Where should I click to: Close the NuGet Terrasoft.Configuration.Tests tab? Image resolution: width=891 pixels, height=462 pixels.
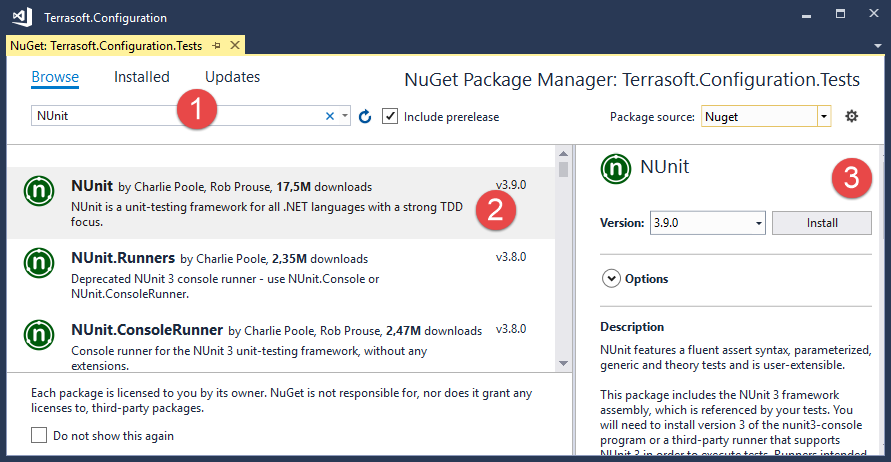click(234, 46)
